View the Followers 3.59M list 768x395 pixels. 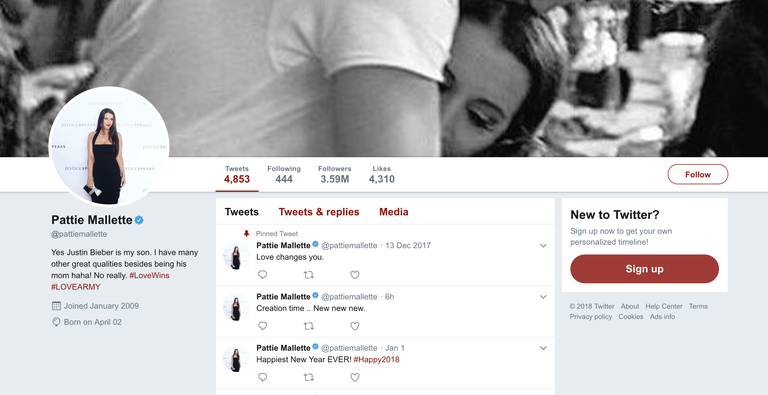pyautogui.click(x=335, y=174)
